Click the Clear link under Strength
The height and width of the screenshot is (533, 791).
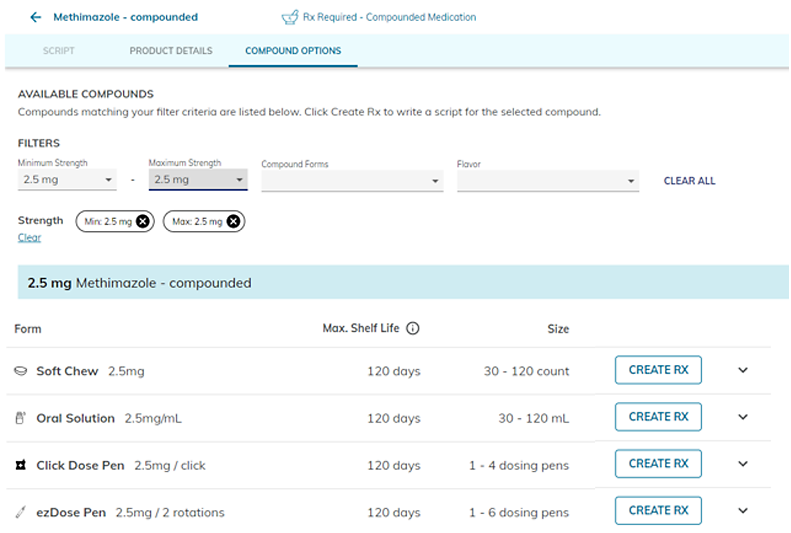[29, 238]
